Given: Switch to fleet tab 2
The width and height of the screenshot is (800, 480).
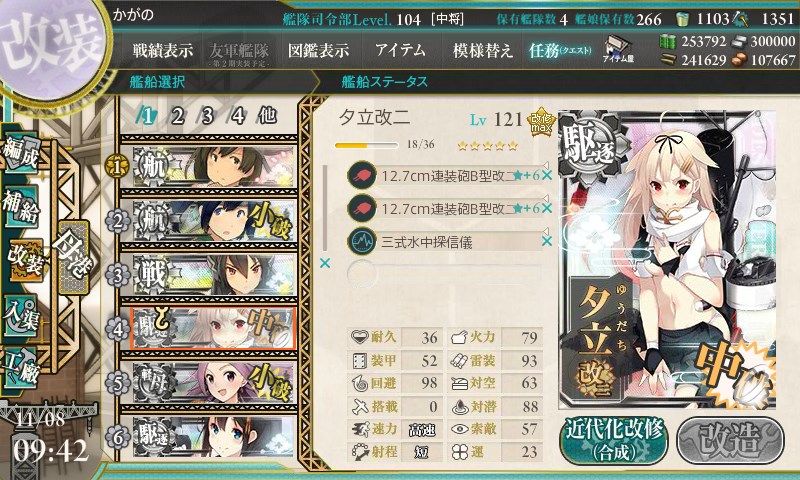Looking at the screenshot, I should pos(177,116).
